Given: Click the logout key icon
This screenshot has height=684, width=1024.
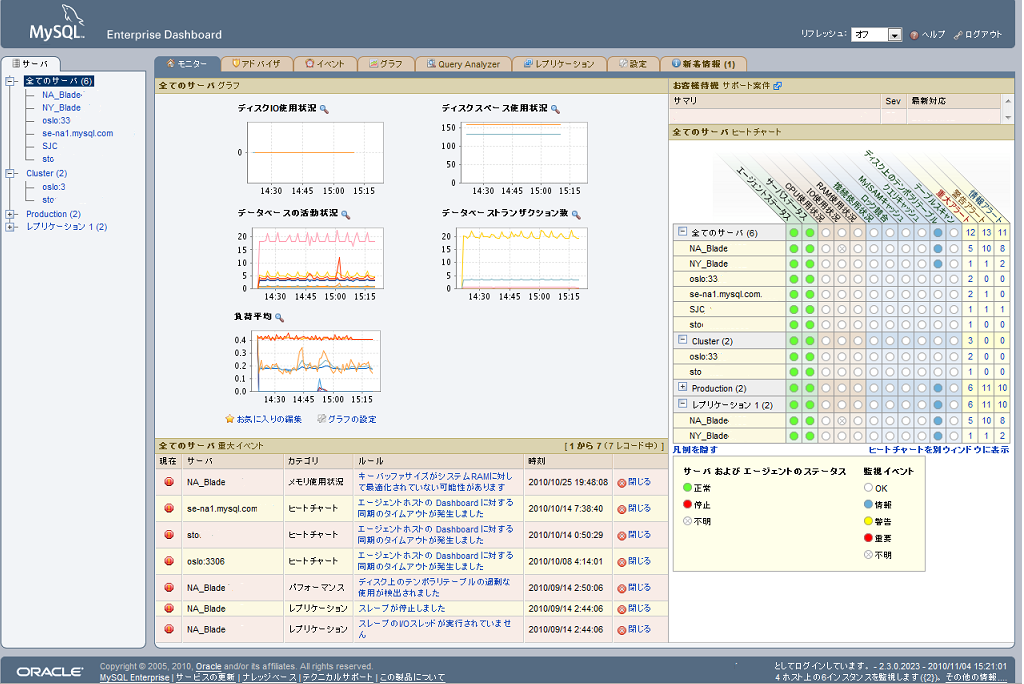Looking at the screenshot, I should 958,35.
